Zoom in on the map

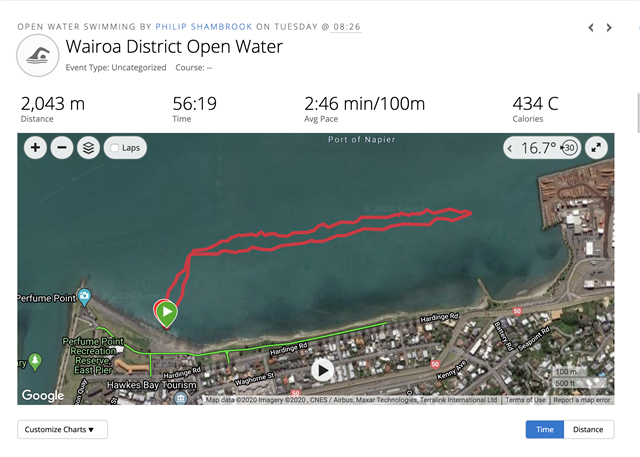click(x=35, y=148)
